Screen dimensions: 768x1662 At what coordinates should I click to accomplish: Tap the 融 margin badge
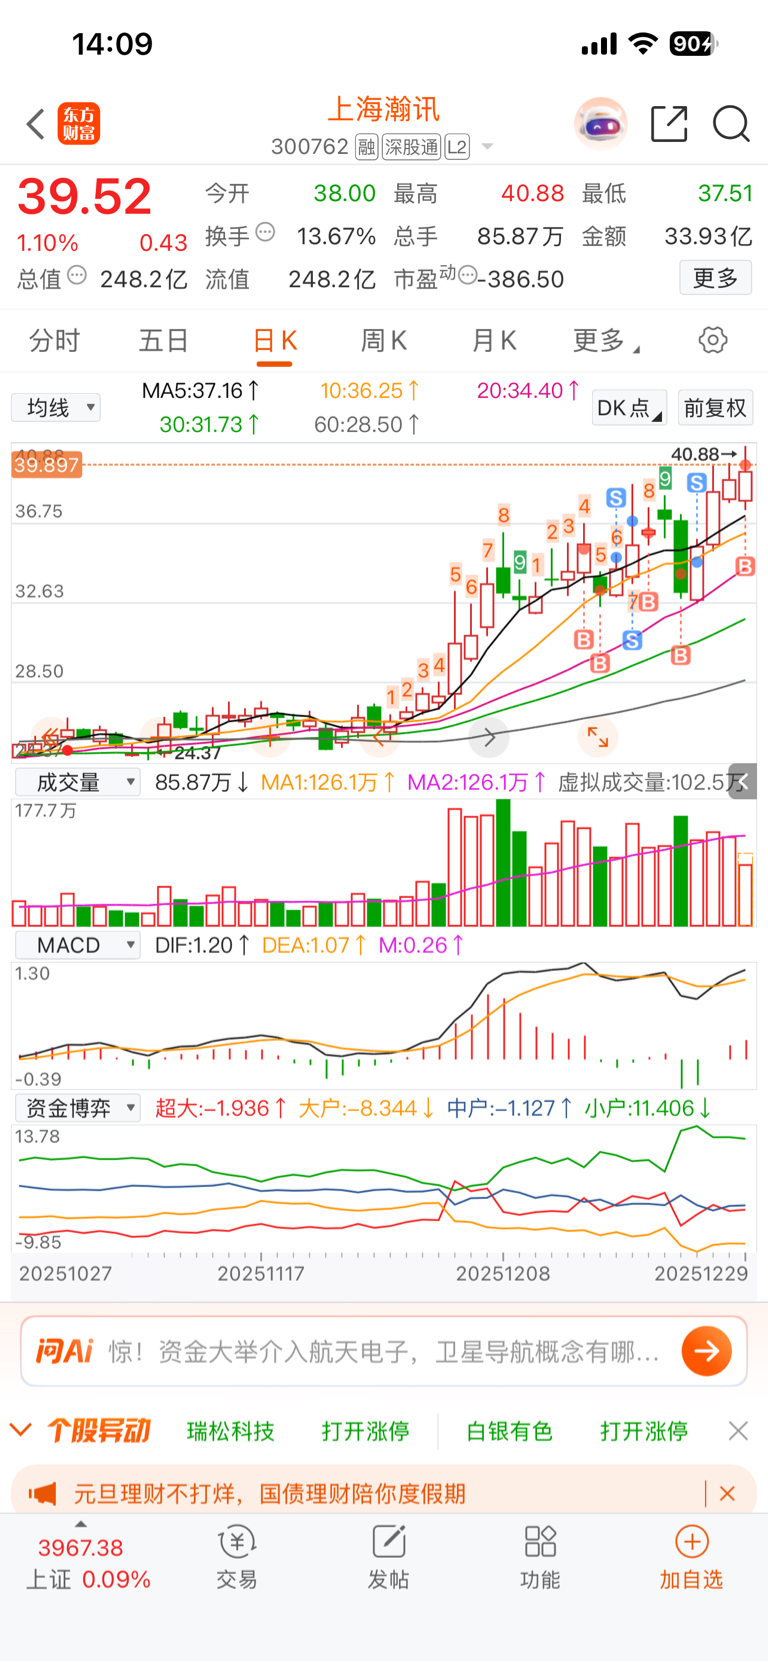(x=367, y=147)
